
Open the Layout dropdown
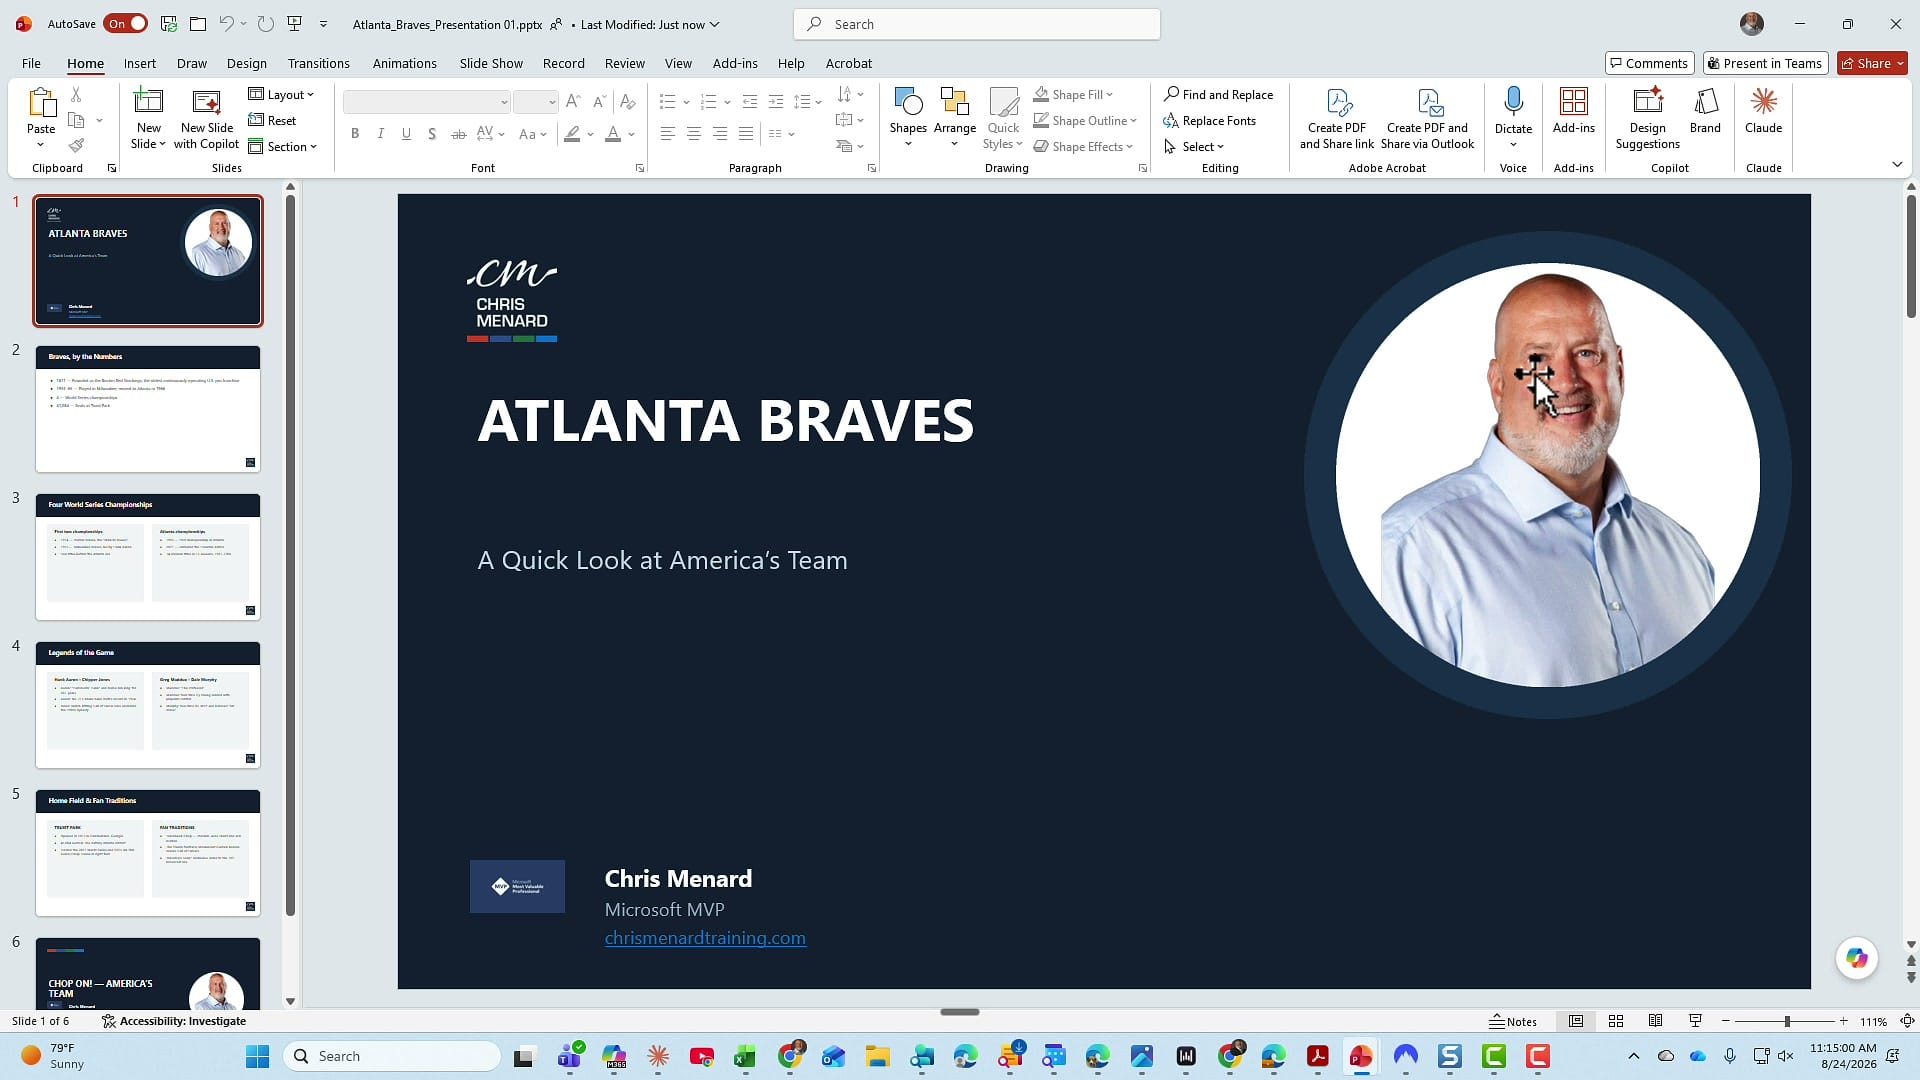pyautogui.click(x=282, y=94)
